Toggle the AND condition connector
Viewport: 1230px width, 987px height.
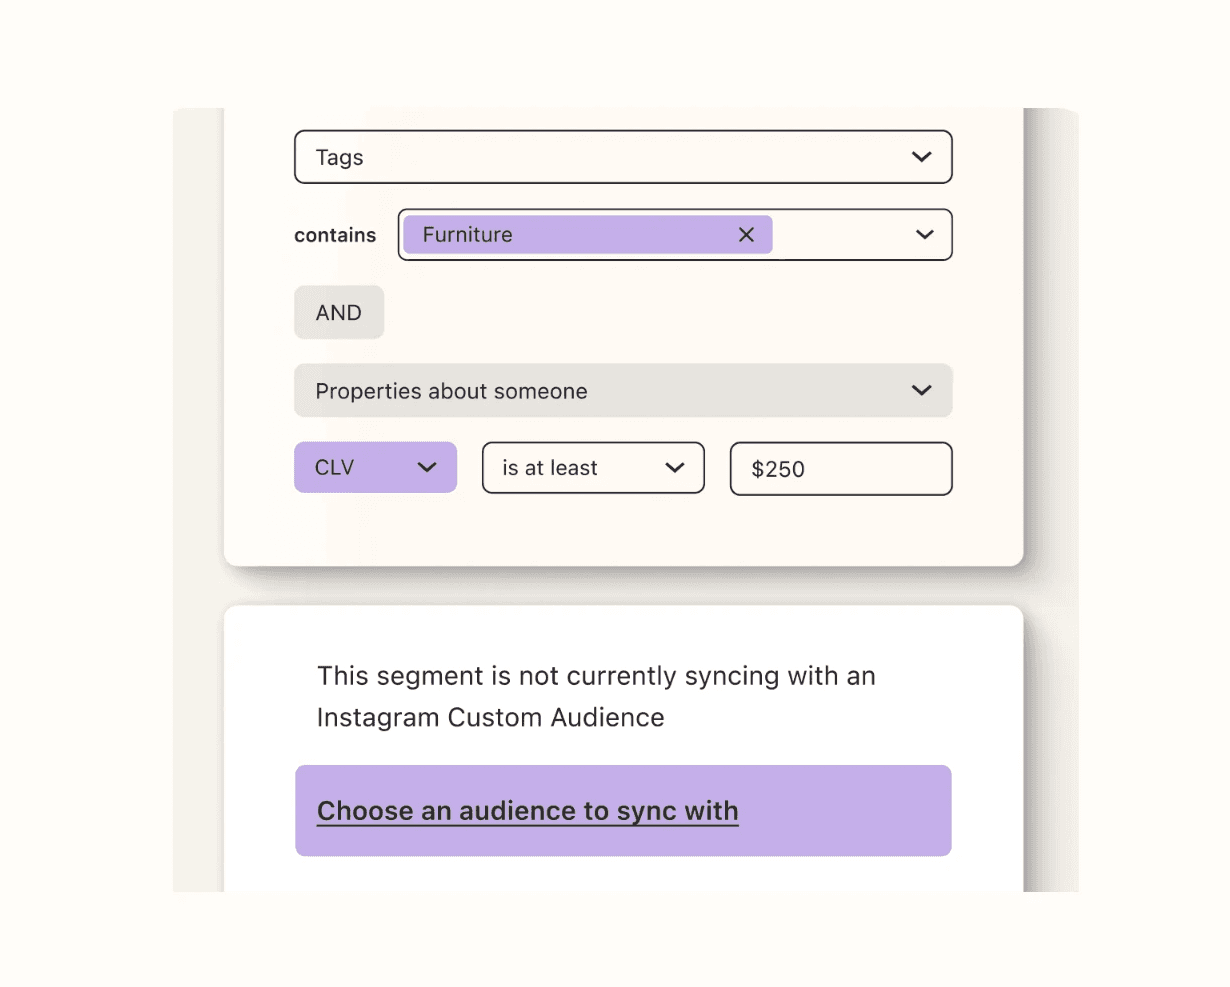(x=338, y=312)
